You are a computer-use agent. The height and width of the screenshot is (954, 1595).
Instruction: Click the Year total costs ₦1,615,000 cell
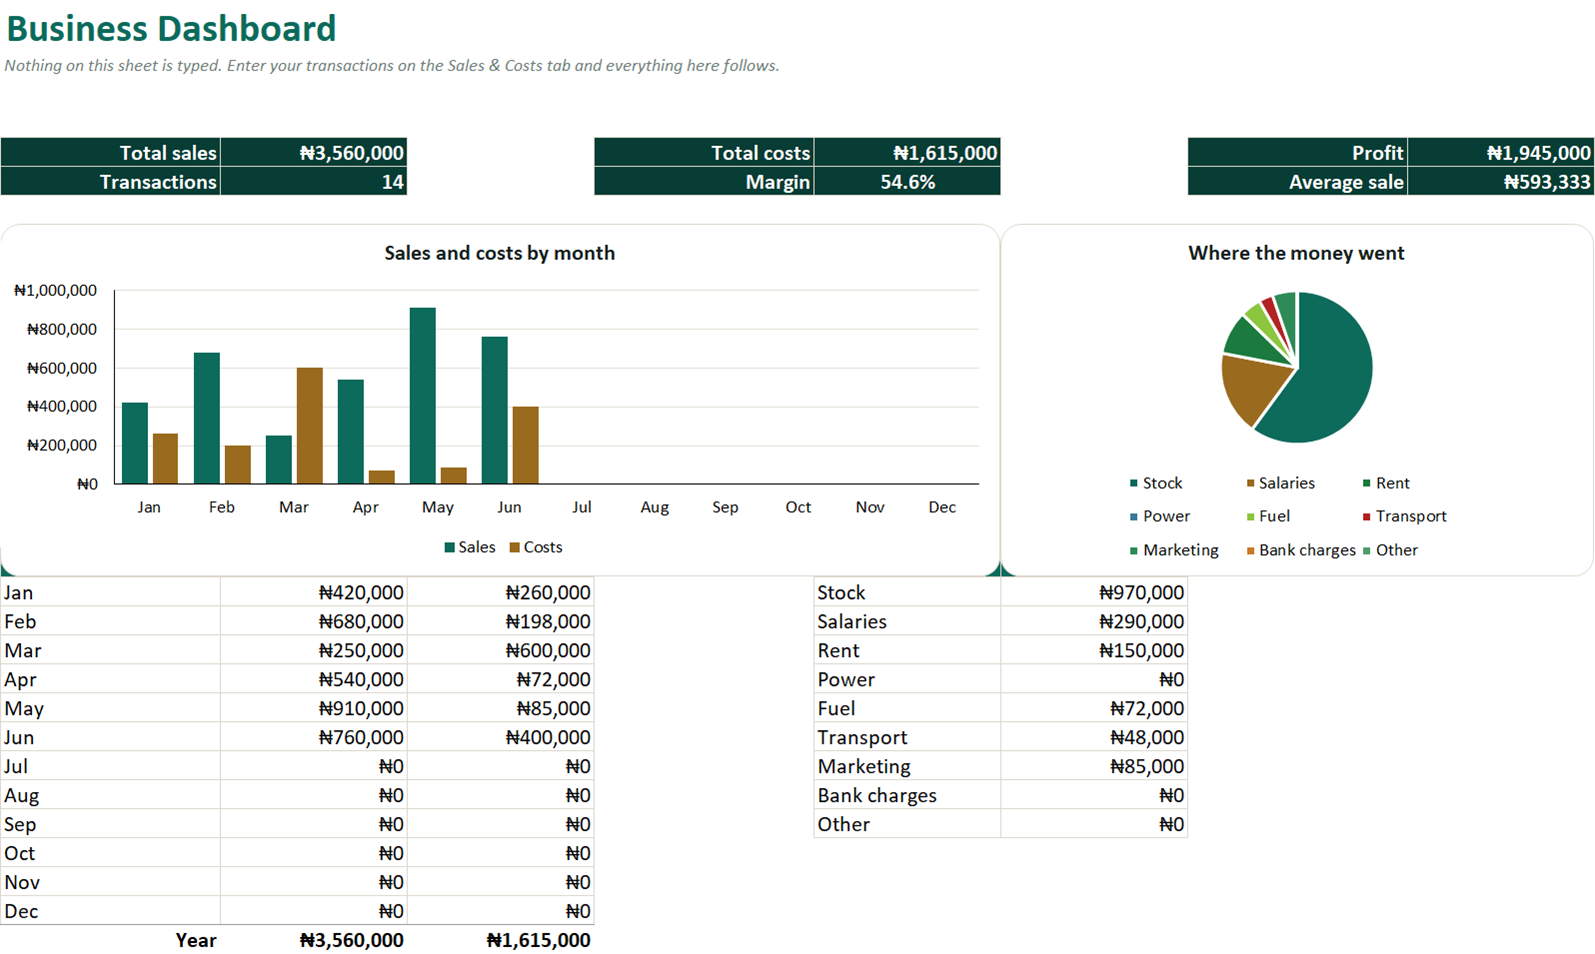(500, 940)
